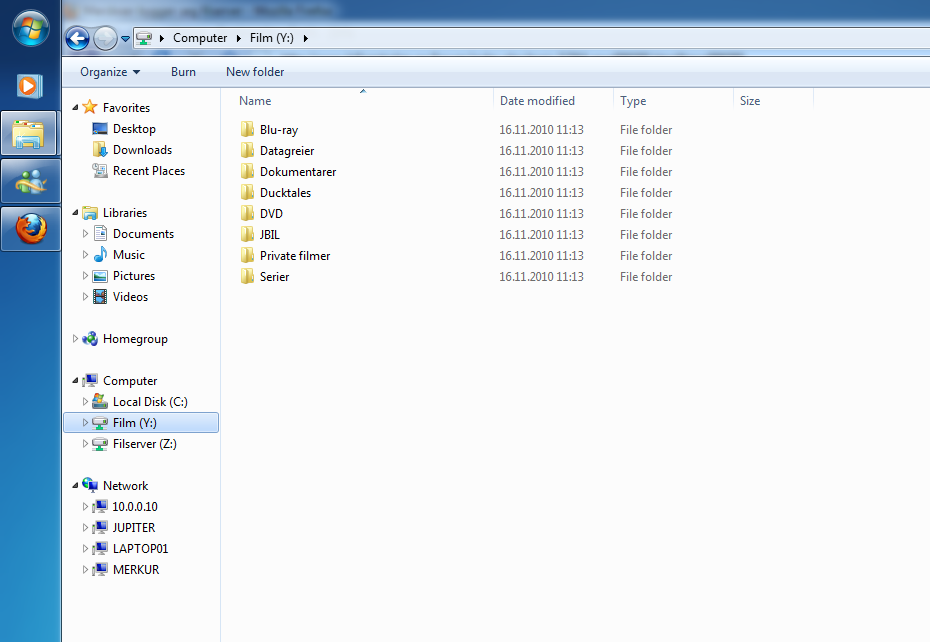Viewport: 930px width, 642px height.
Task: Select the DVD folder icon
Action: click(x=247, y=214)
